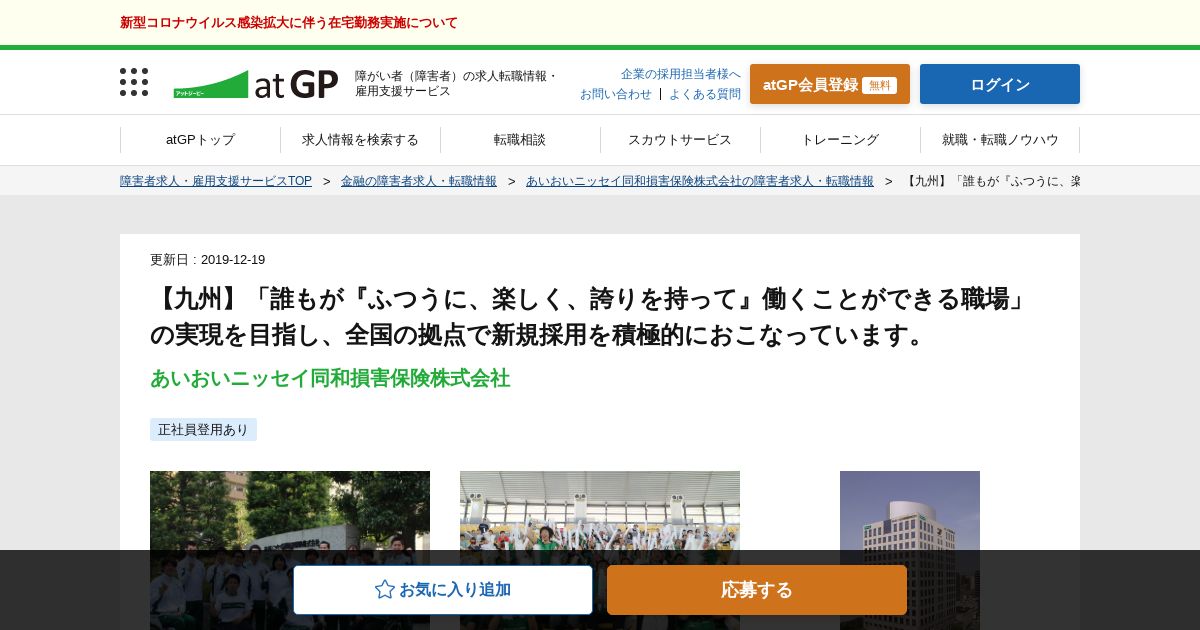Open トレーニング menu item
The image size is (1200, 630).
coord(840,140)
